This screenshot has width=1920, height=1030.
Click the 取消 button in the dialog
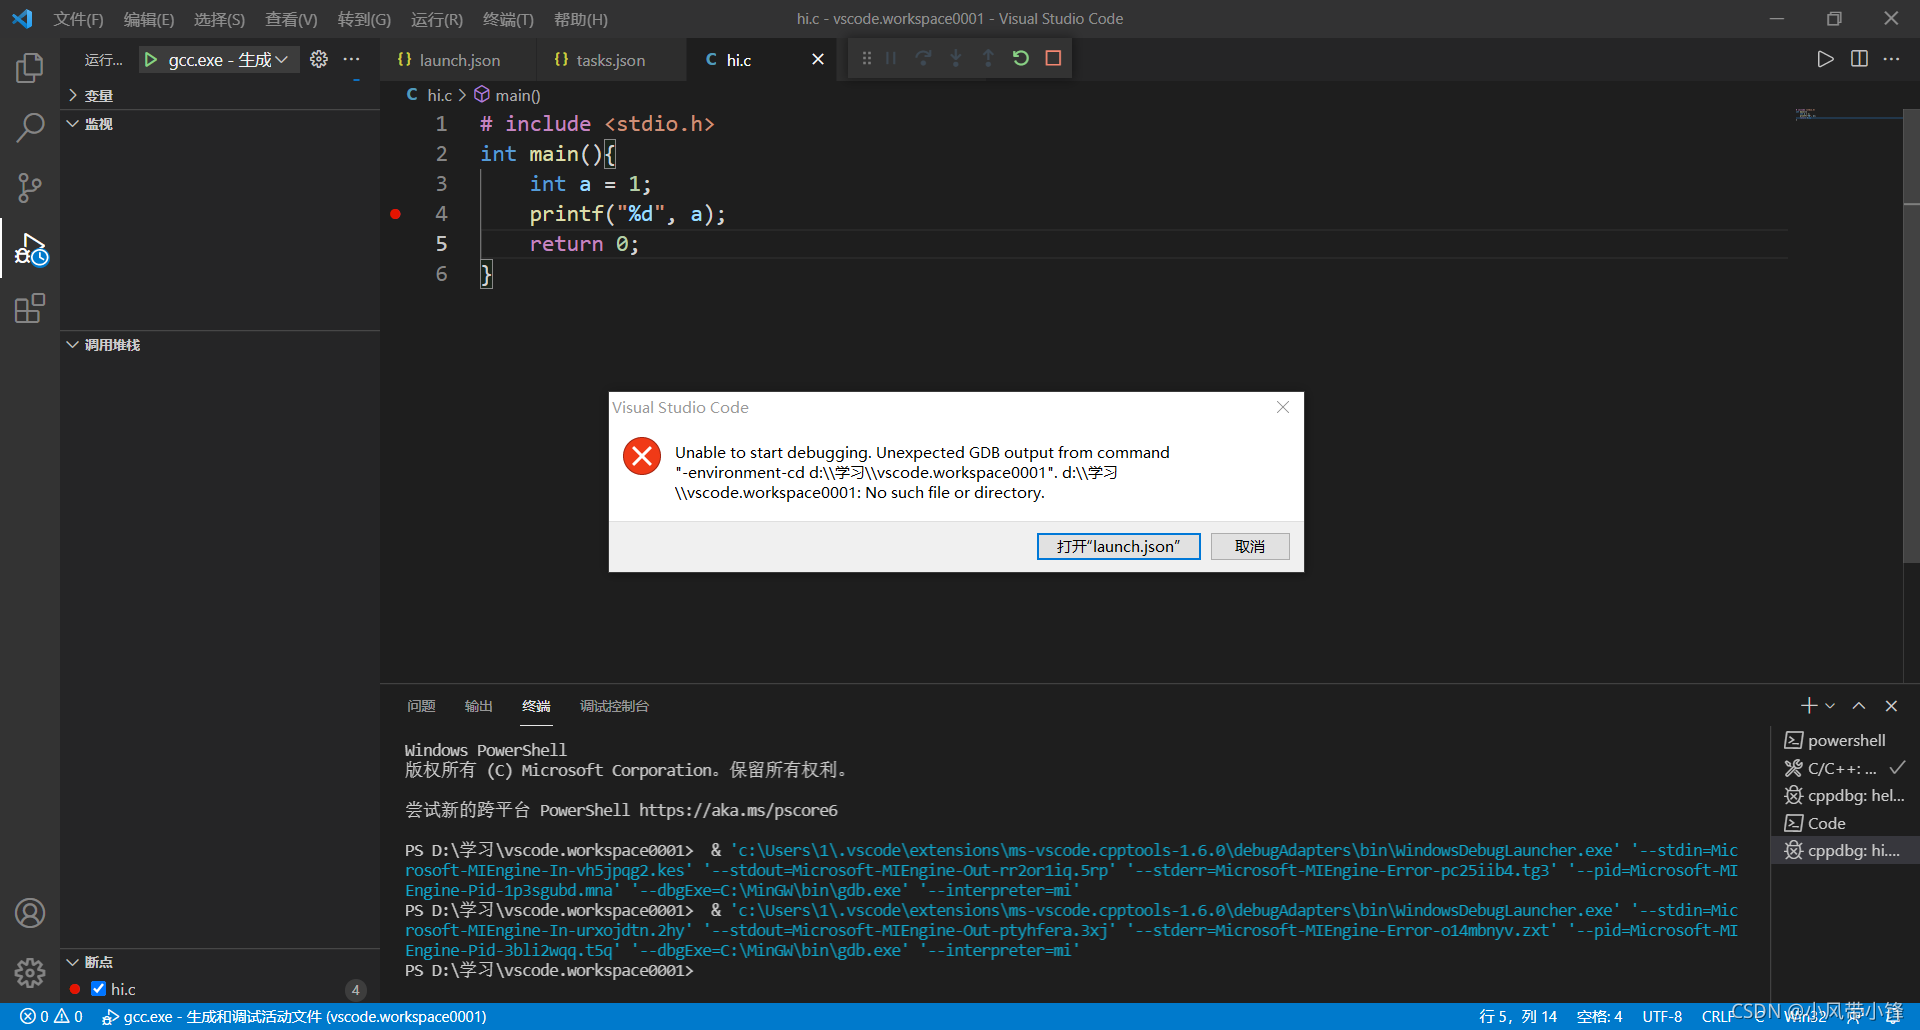click(1250, 546)
